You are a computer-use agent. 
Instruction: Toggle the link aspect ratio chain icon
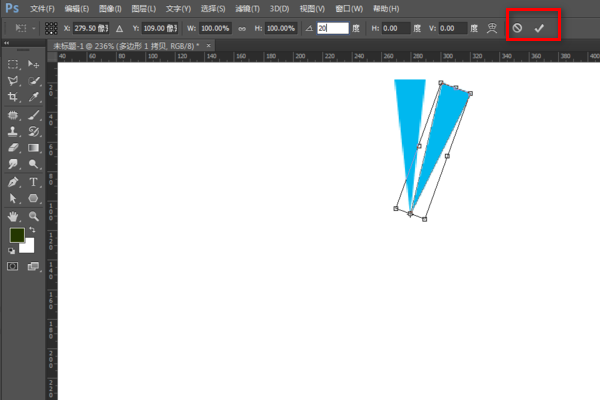tap(241, 29)
